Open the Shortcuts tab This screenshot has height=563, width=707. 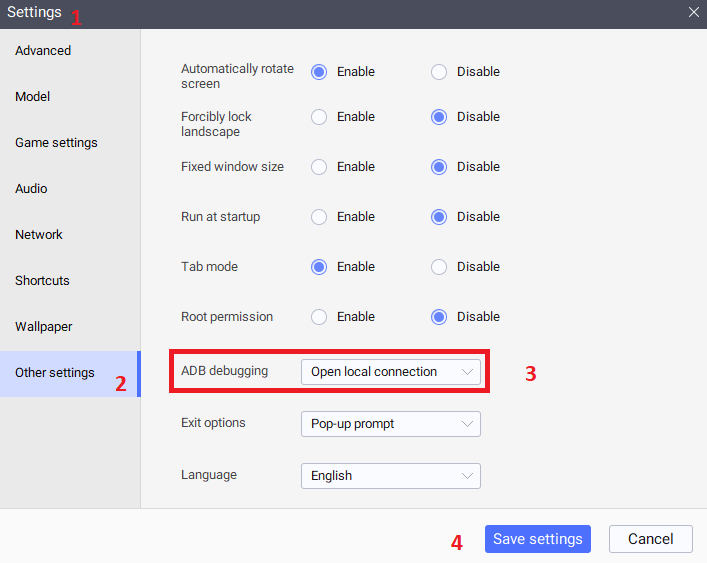point(42,281)
